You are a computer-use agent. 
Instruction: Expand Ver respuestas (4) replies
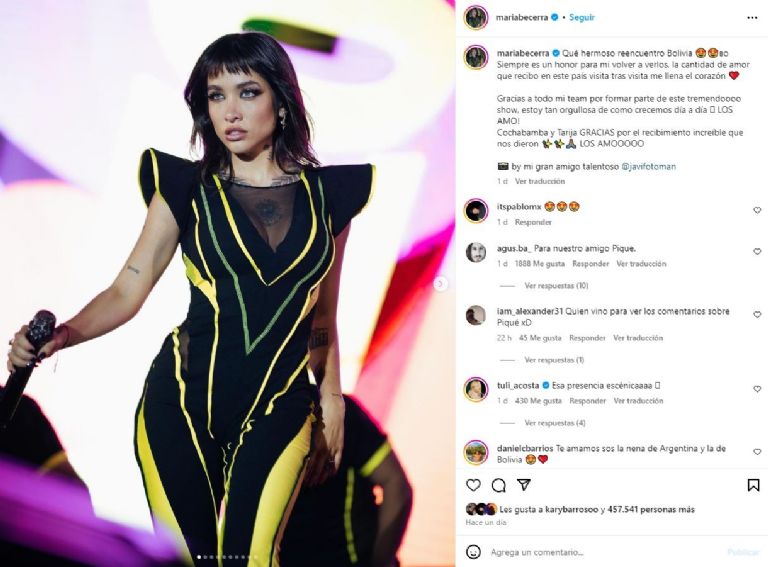[x=555, y=423]
